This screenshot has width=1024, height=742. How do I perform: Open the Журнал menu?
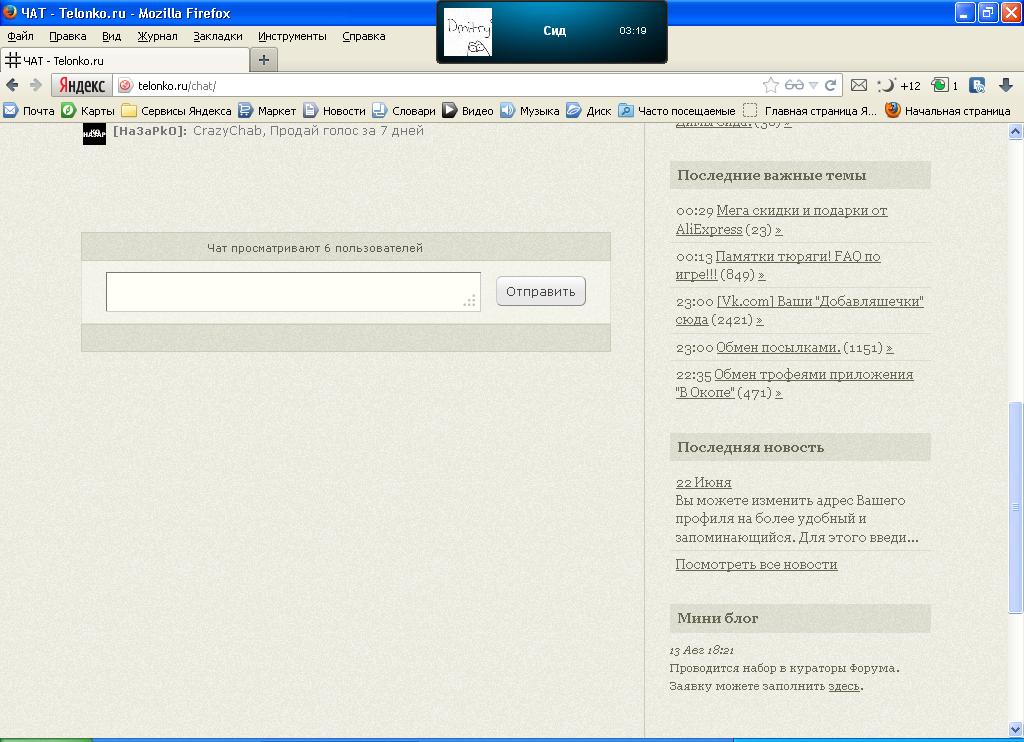click(157, 37)
